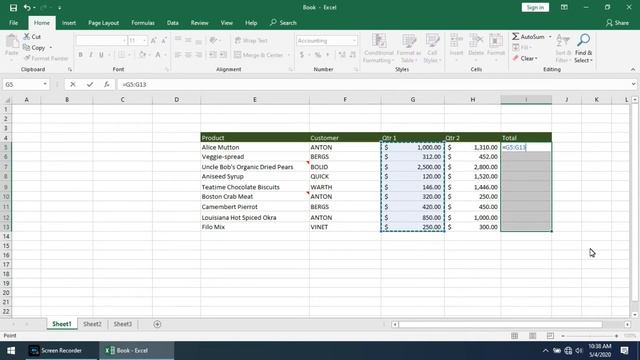Confirm formula with the checkmark button
The height and width of the screenshot is (360, 640).
90,84
